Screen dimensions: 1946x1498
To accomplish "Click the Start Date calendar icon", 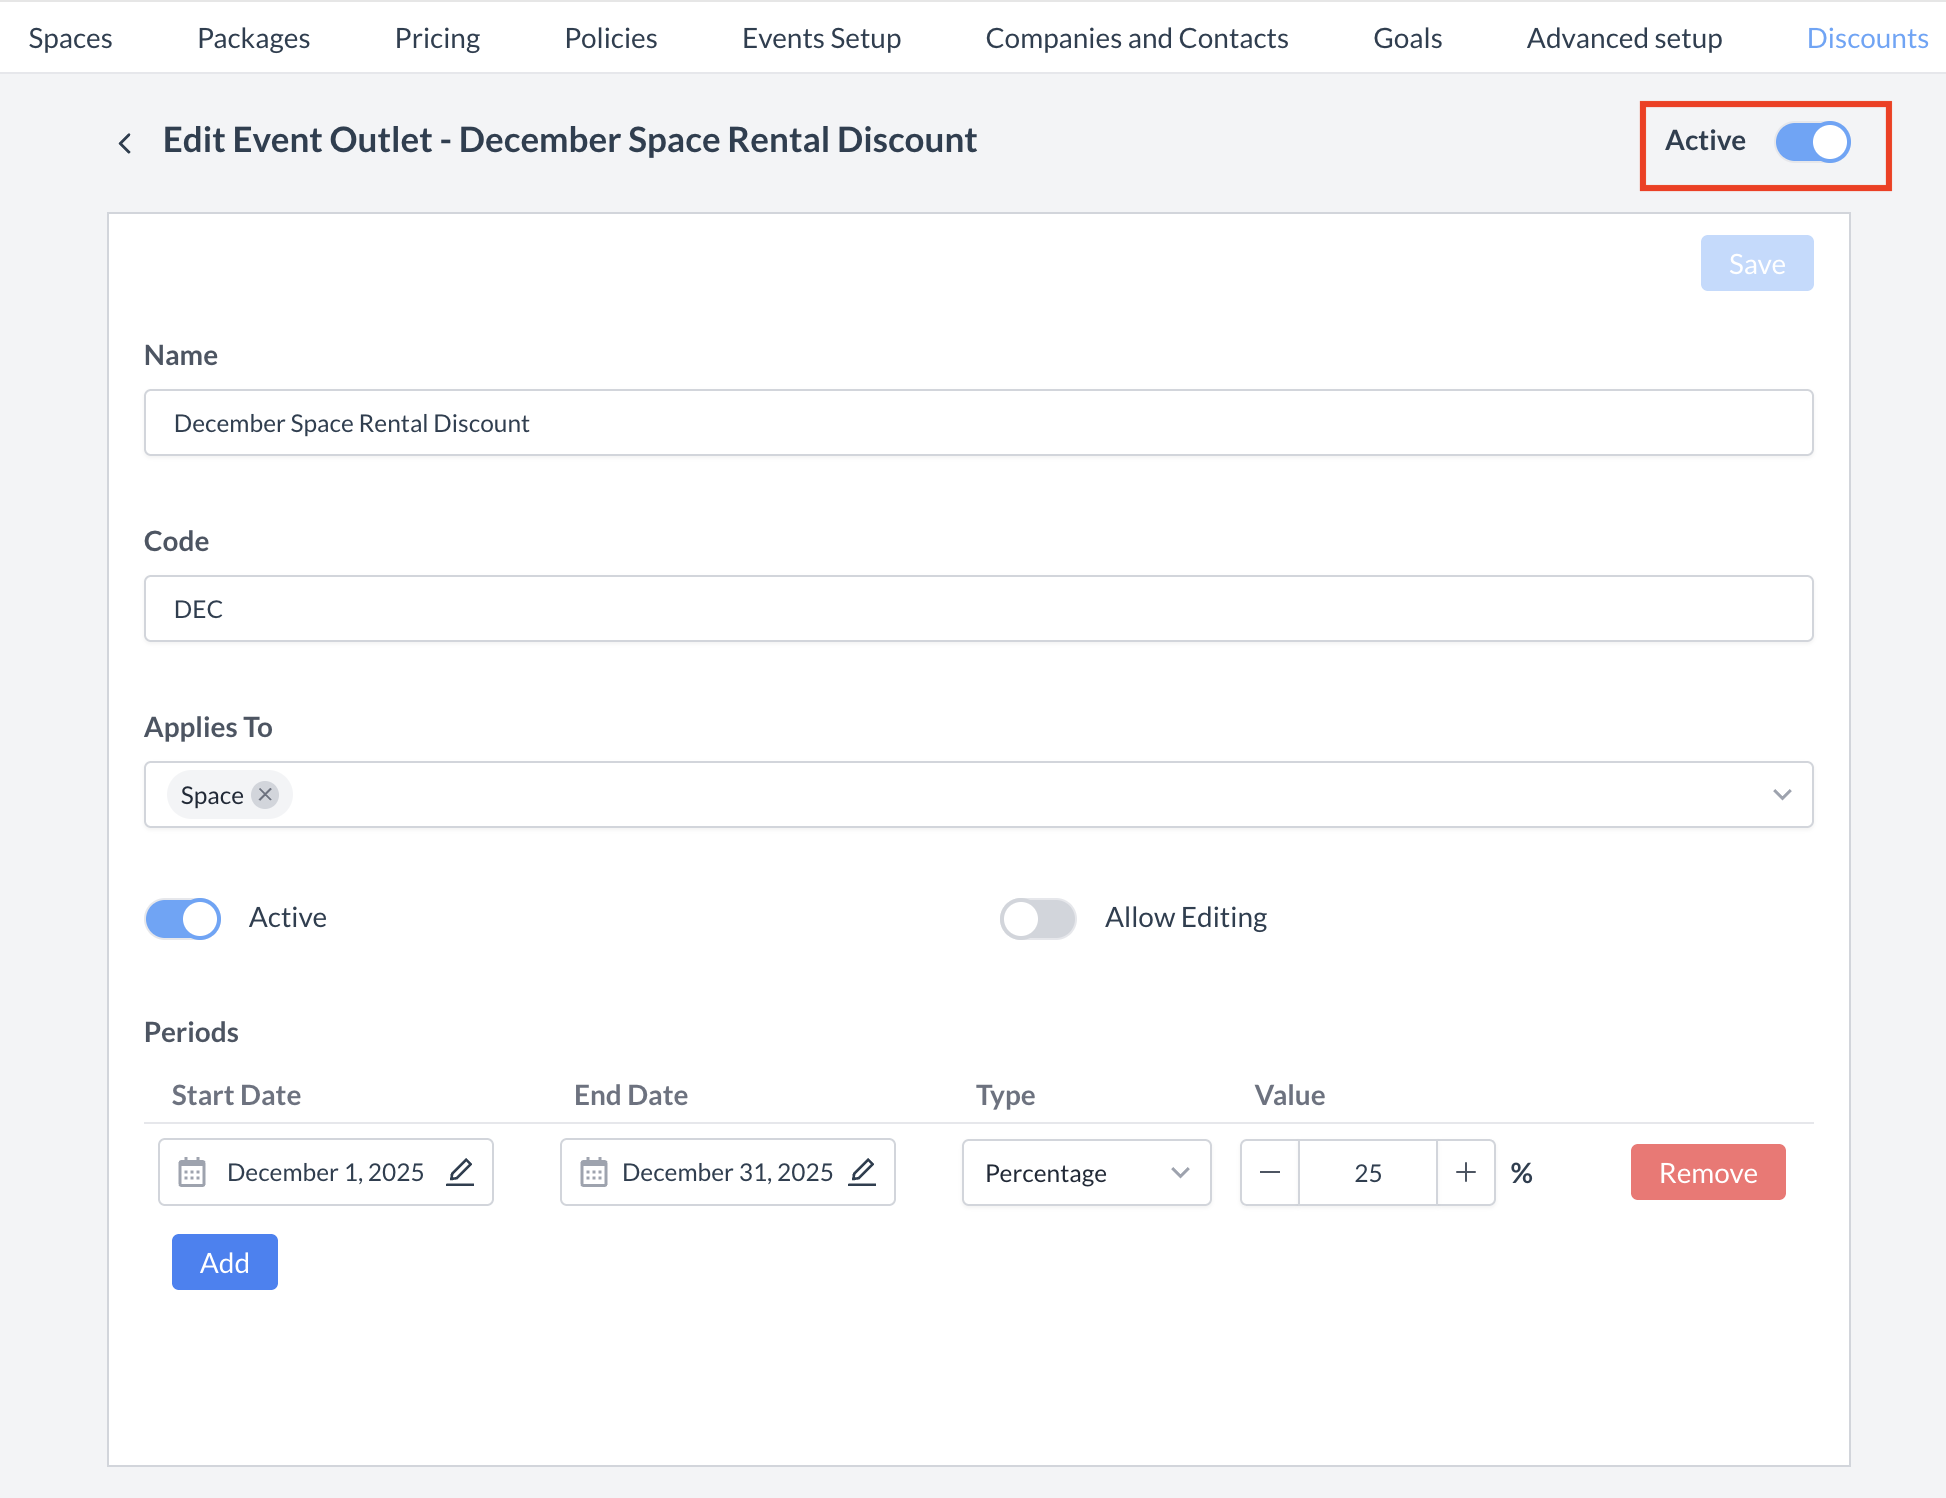I will [192, 1172].
